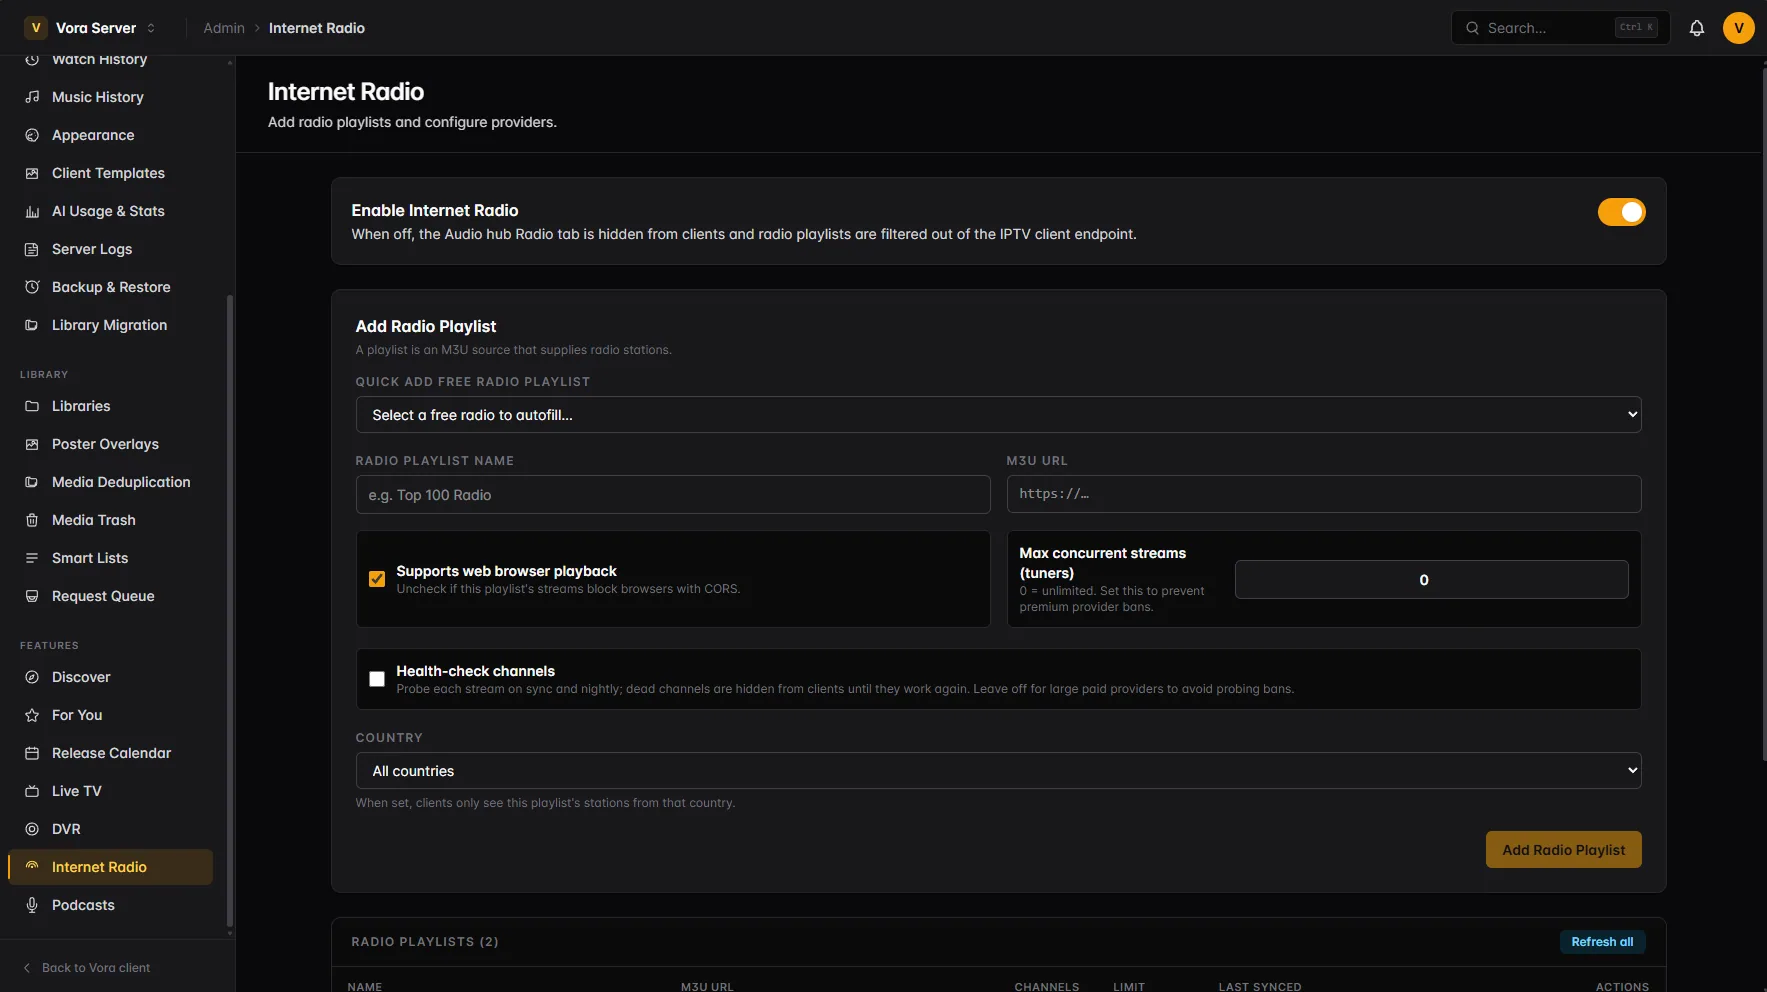Screen dimensions: 1767x992
Task: Click Refresh all button
Action: pos(1602,942)
